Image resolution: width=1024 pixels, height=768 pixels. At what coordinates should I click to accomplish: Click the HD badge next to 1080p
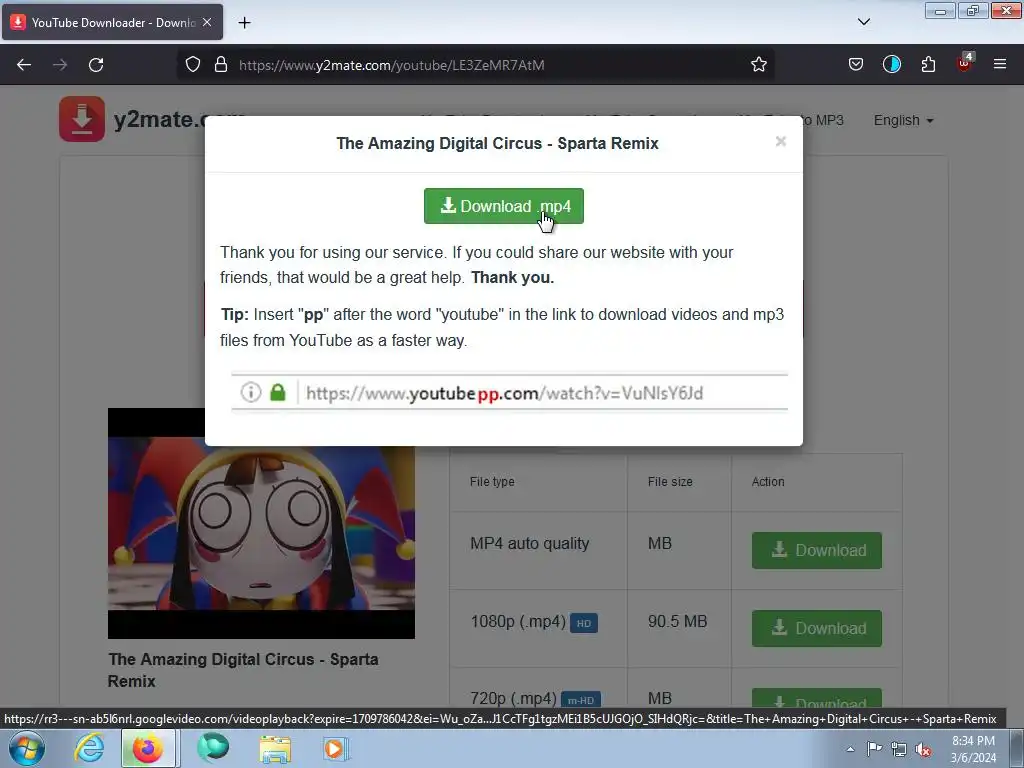coord(584,623)
